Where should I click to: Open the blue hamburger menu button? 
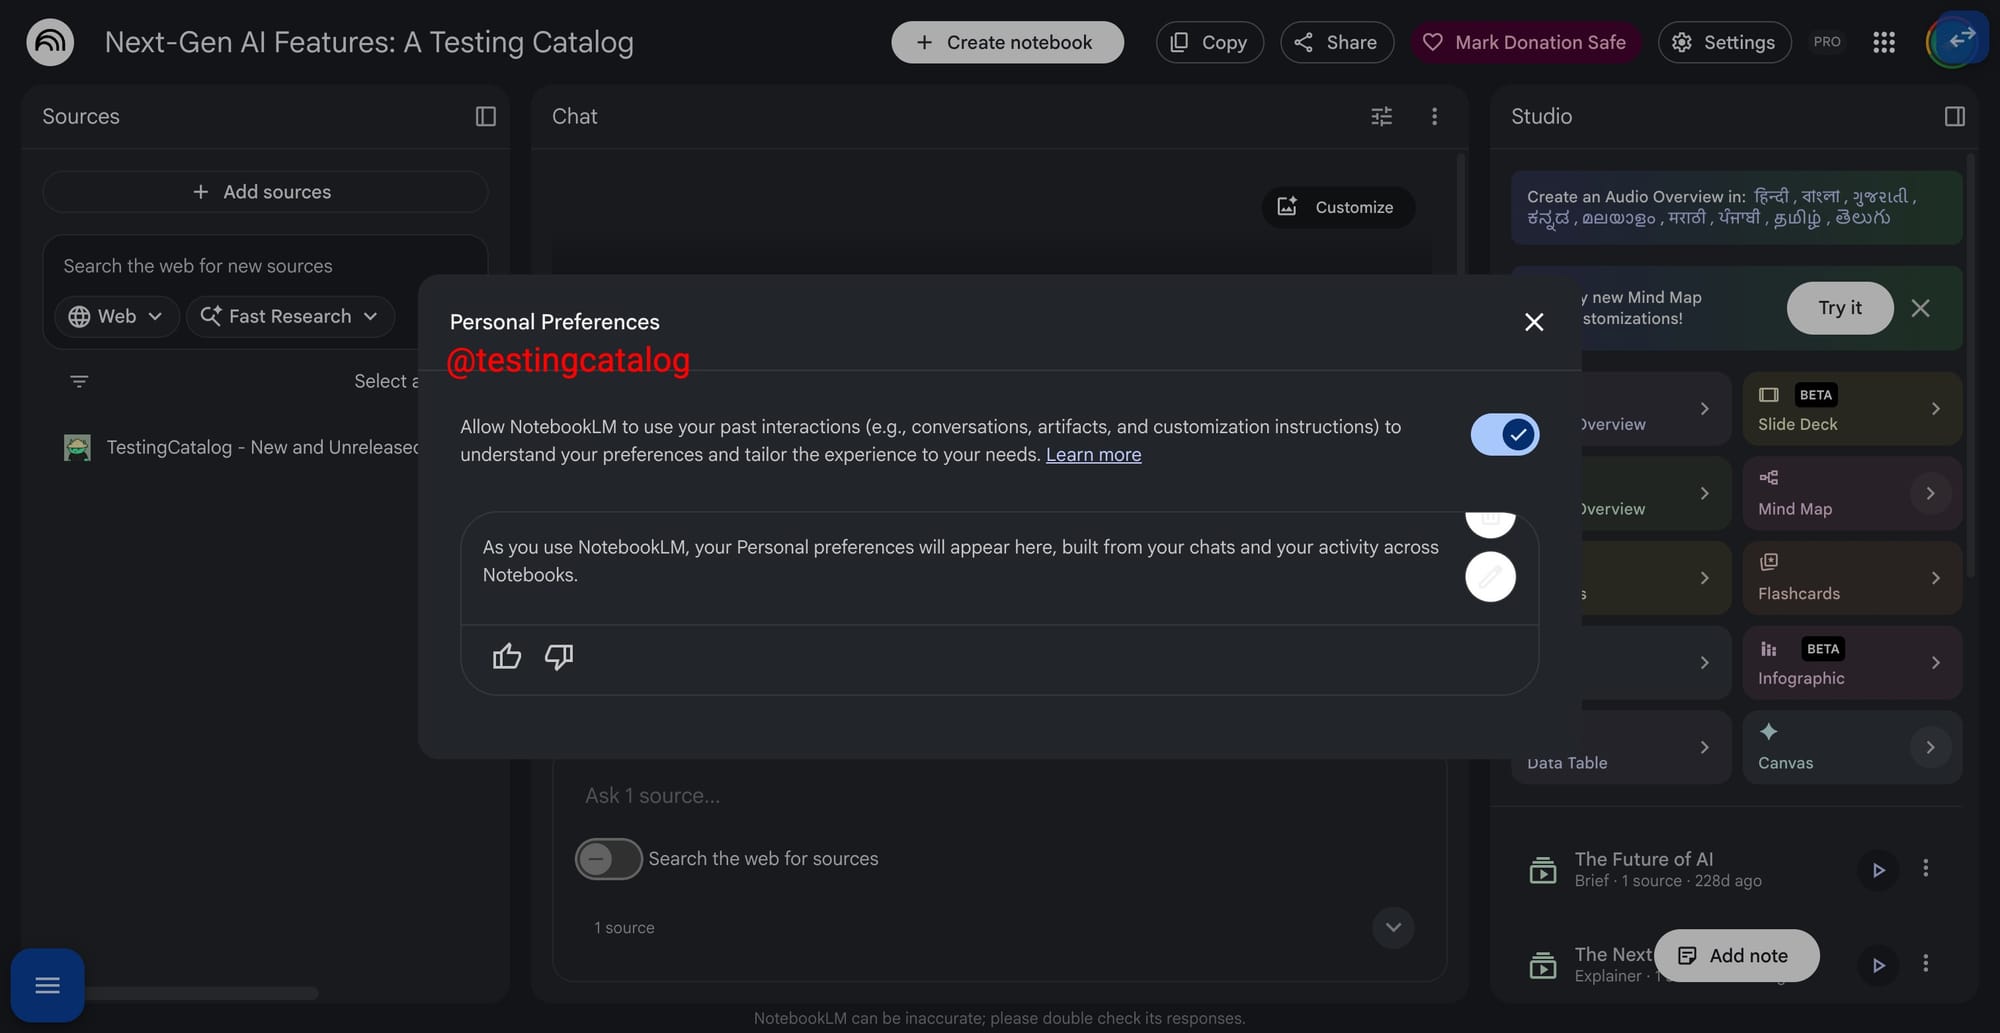point(47,986)
